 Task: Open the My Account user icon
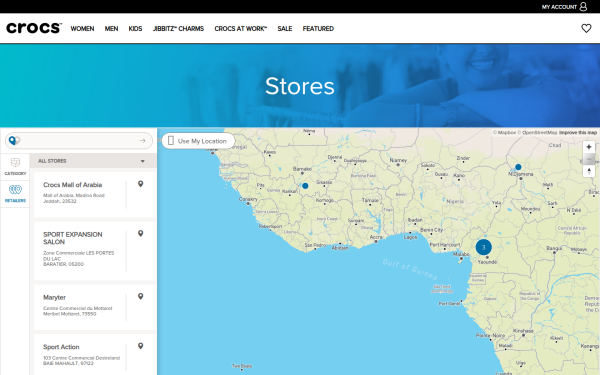pos(583,7)
